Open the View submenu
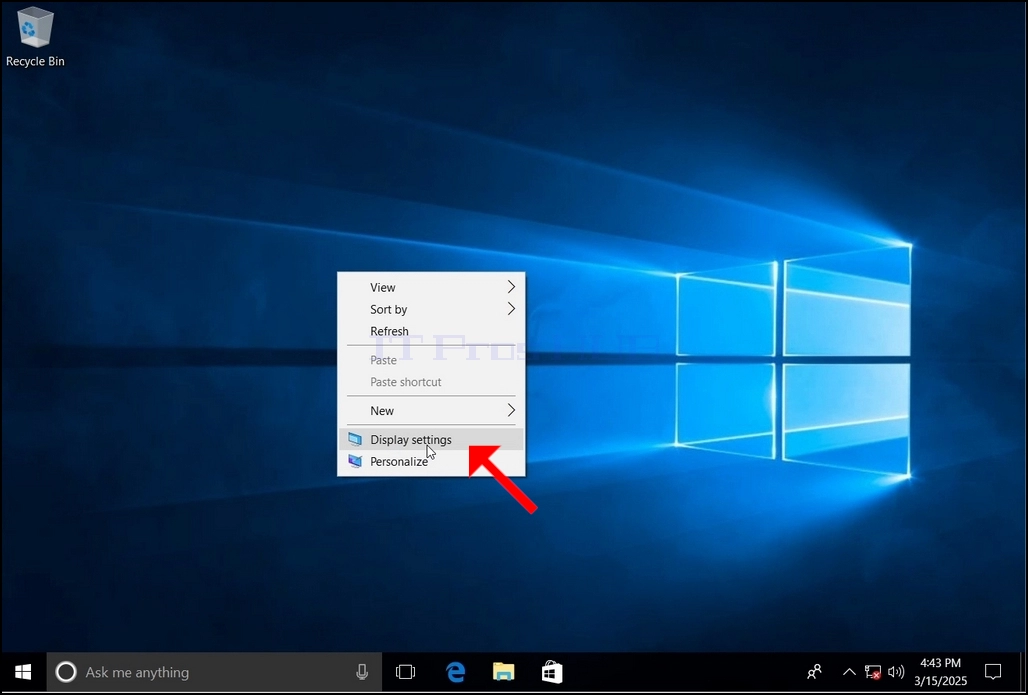 point(431,287)
